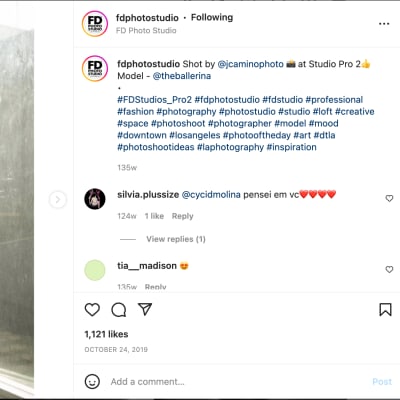Like silvia.plussize's comment
The image size is (400, 400).
(389, 199)
